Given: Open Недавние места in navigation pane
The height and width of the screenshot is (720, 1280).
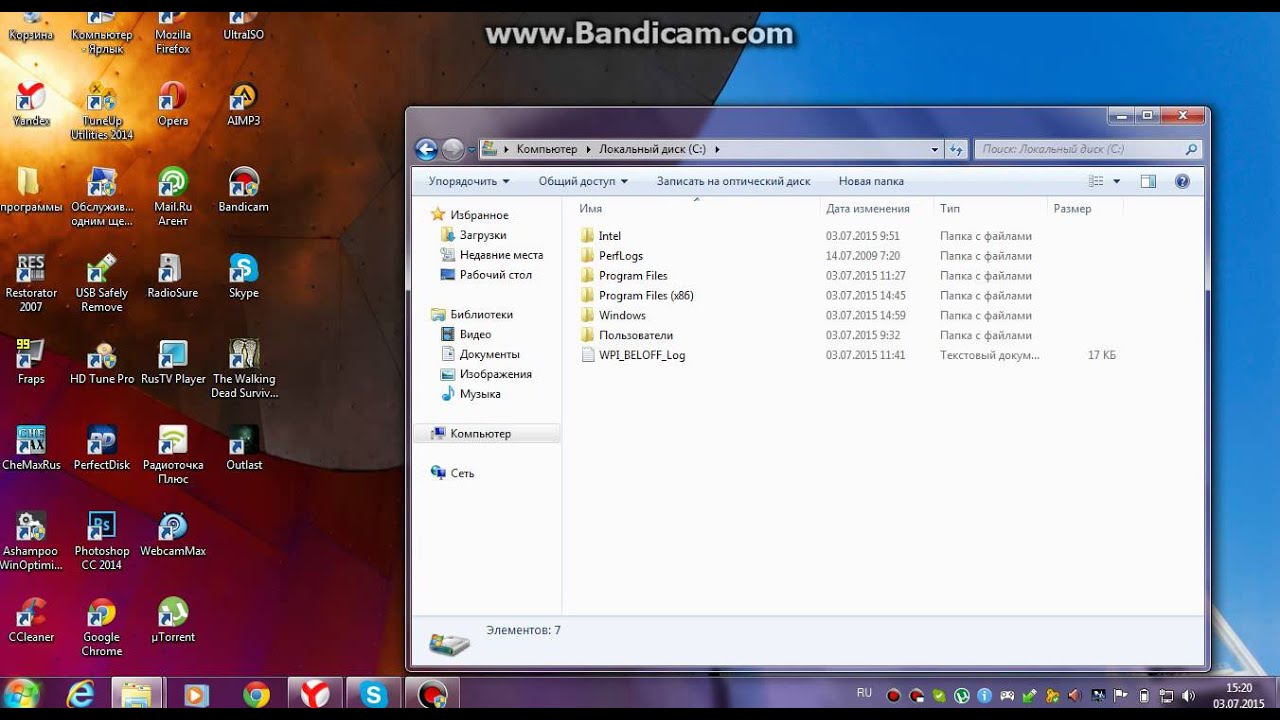Looking at the screenshot, I should [492, 255].
